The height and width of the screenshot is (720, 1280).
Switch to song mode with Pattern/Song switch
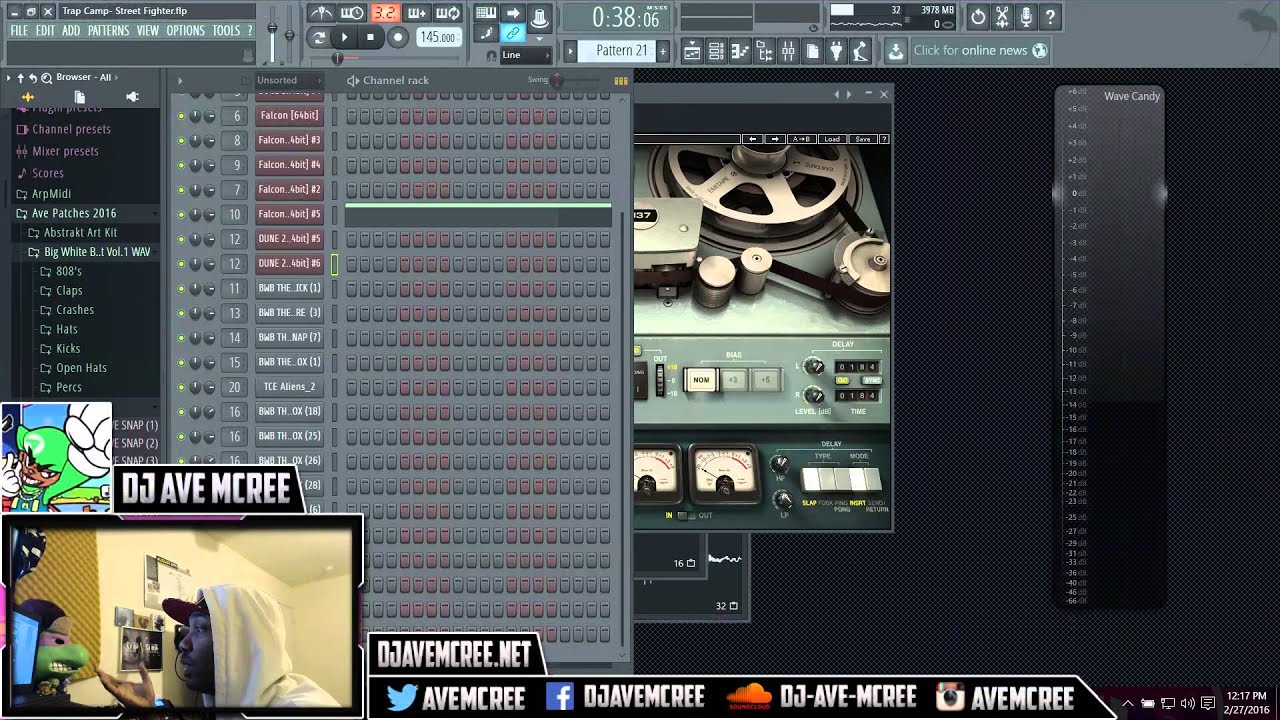319,37
